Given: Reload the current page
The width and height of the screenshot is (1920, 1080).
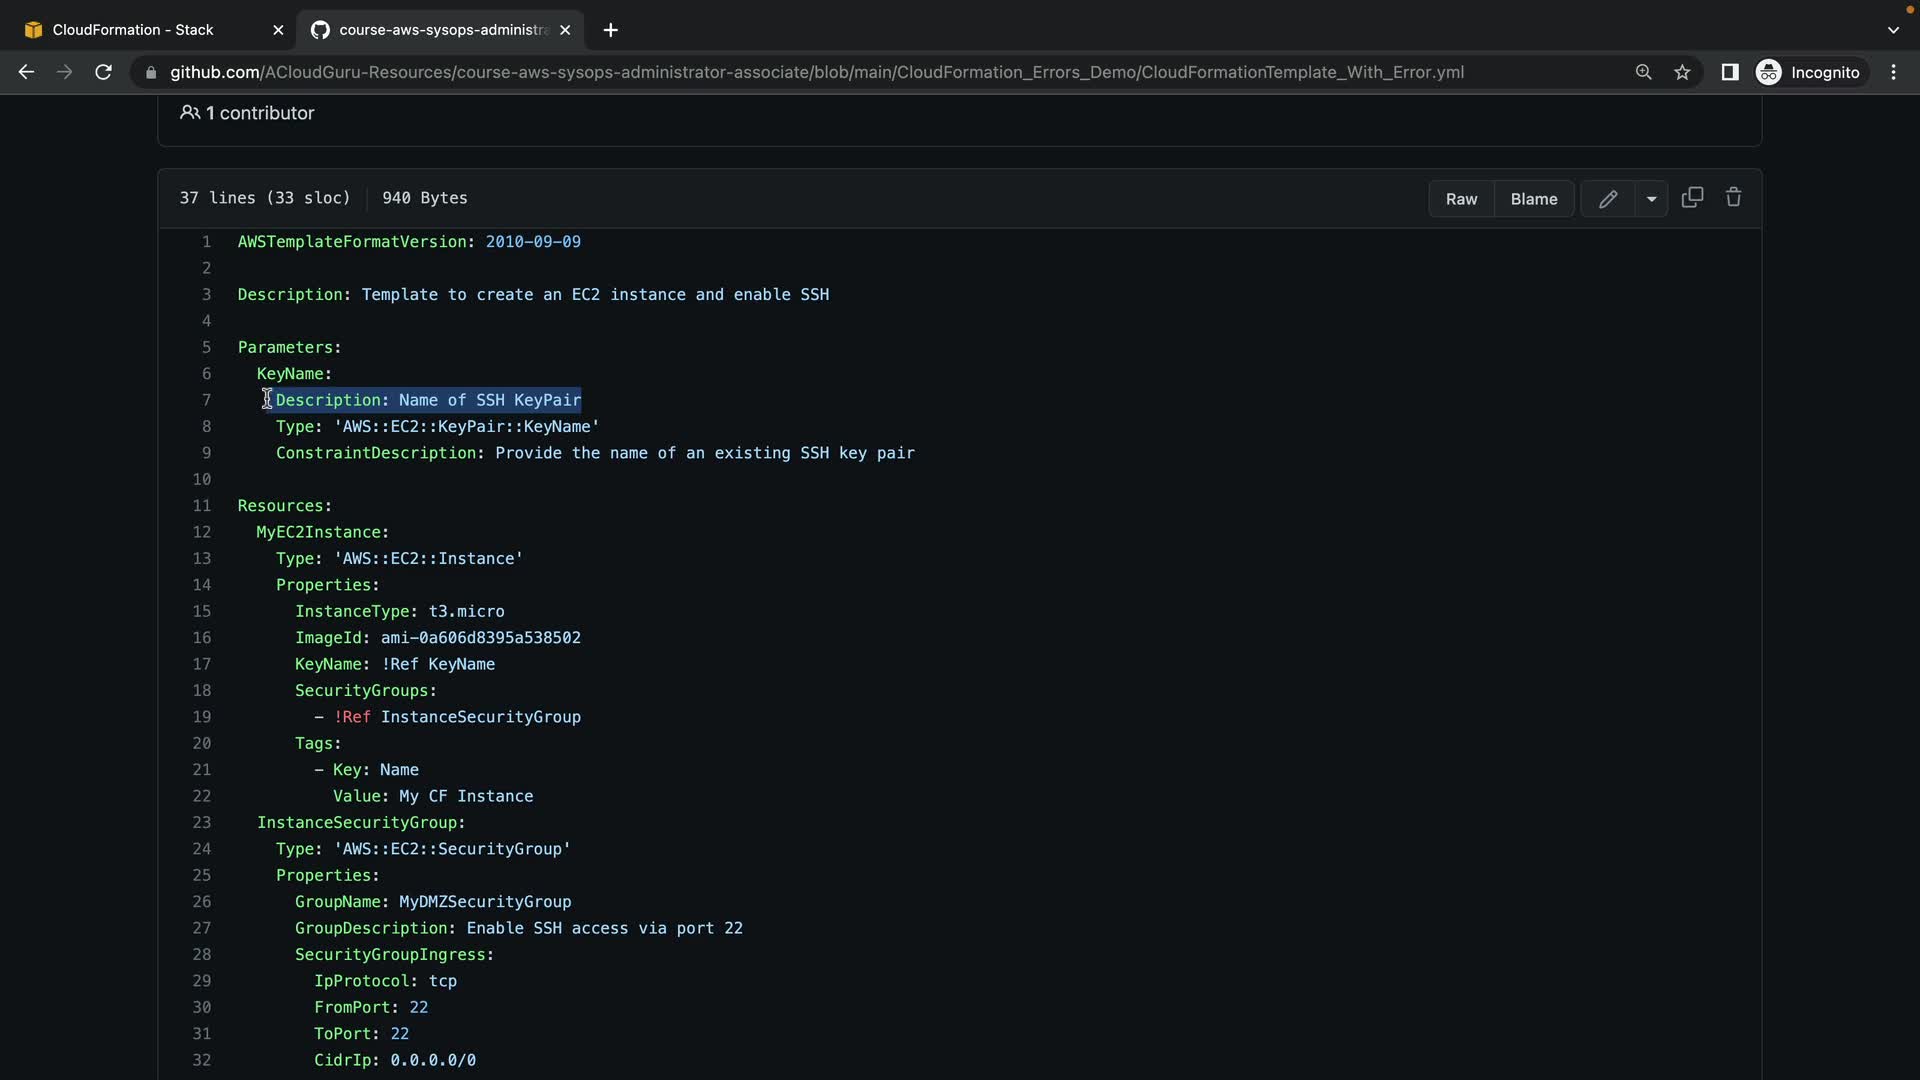Looking at the screenshot, I should pos(103,72).
